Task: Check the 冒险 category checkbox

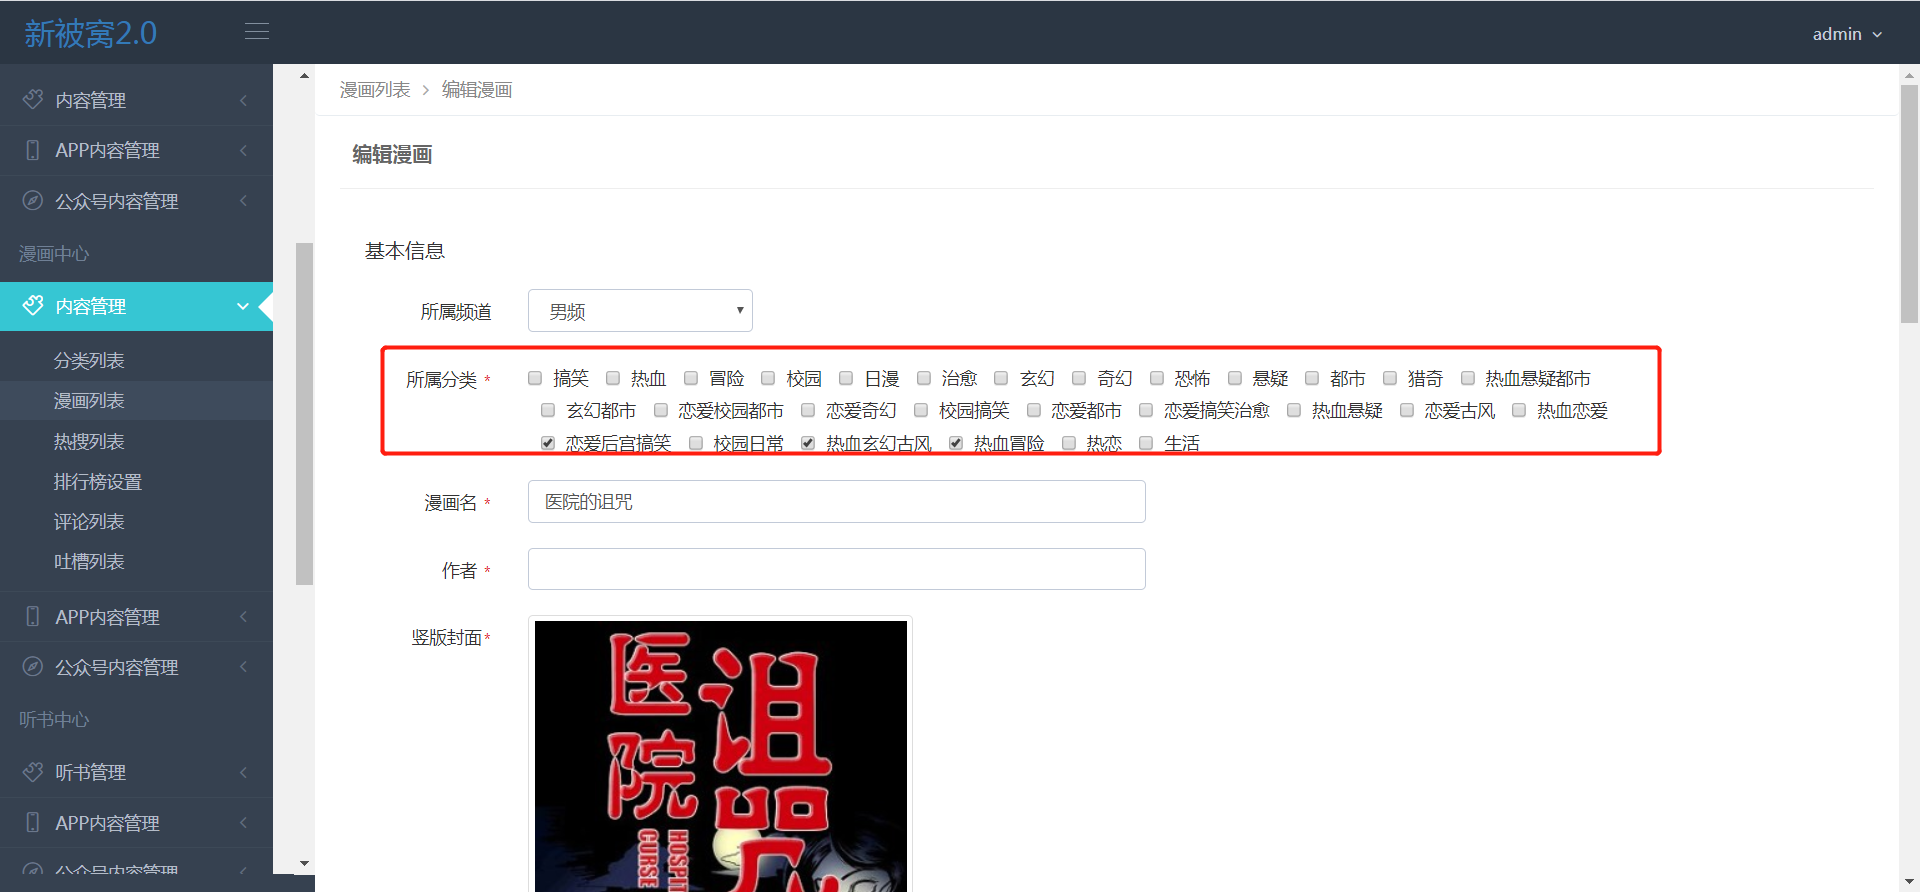Action: [x=691, y=378]
